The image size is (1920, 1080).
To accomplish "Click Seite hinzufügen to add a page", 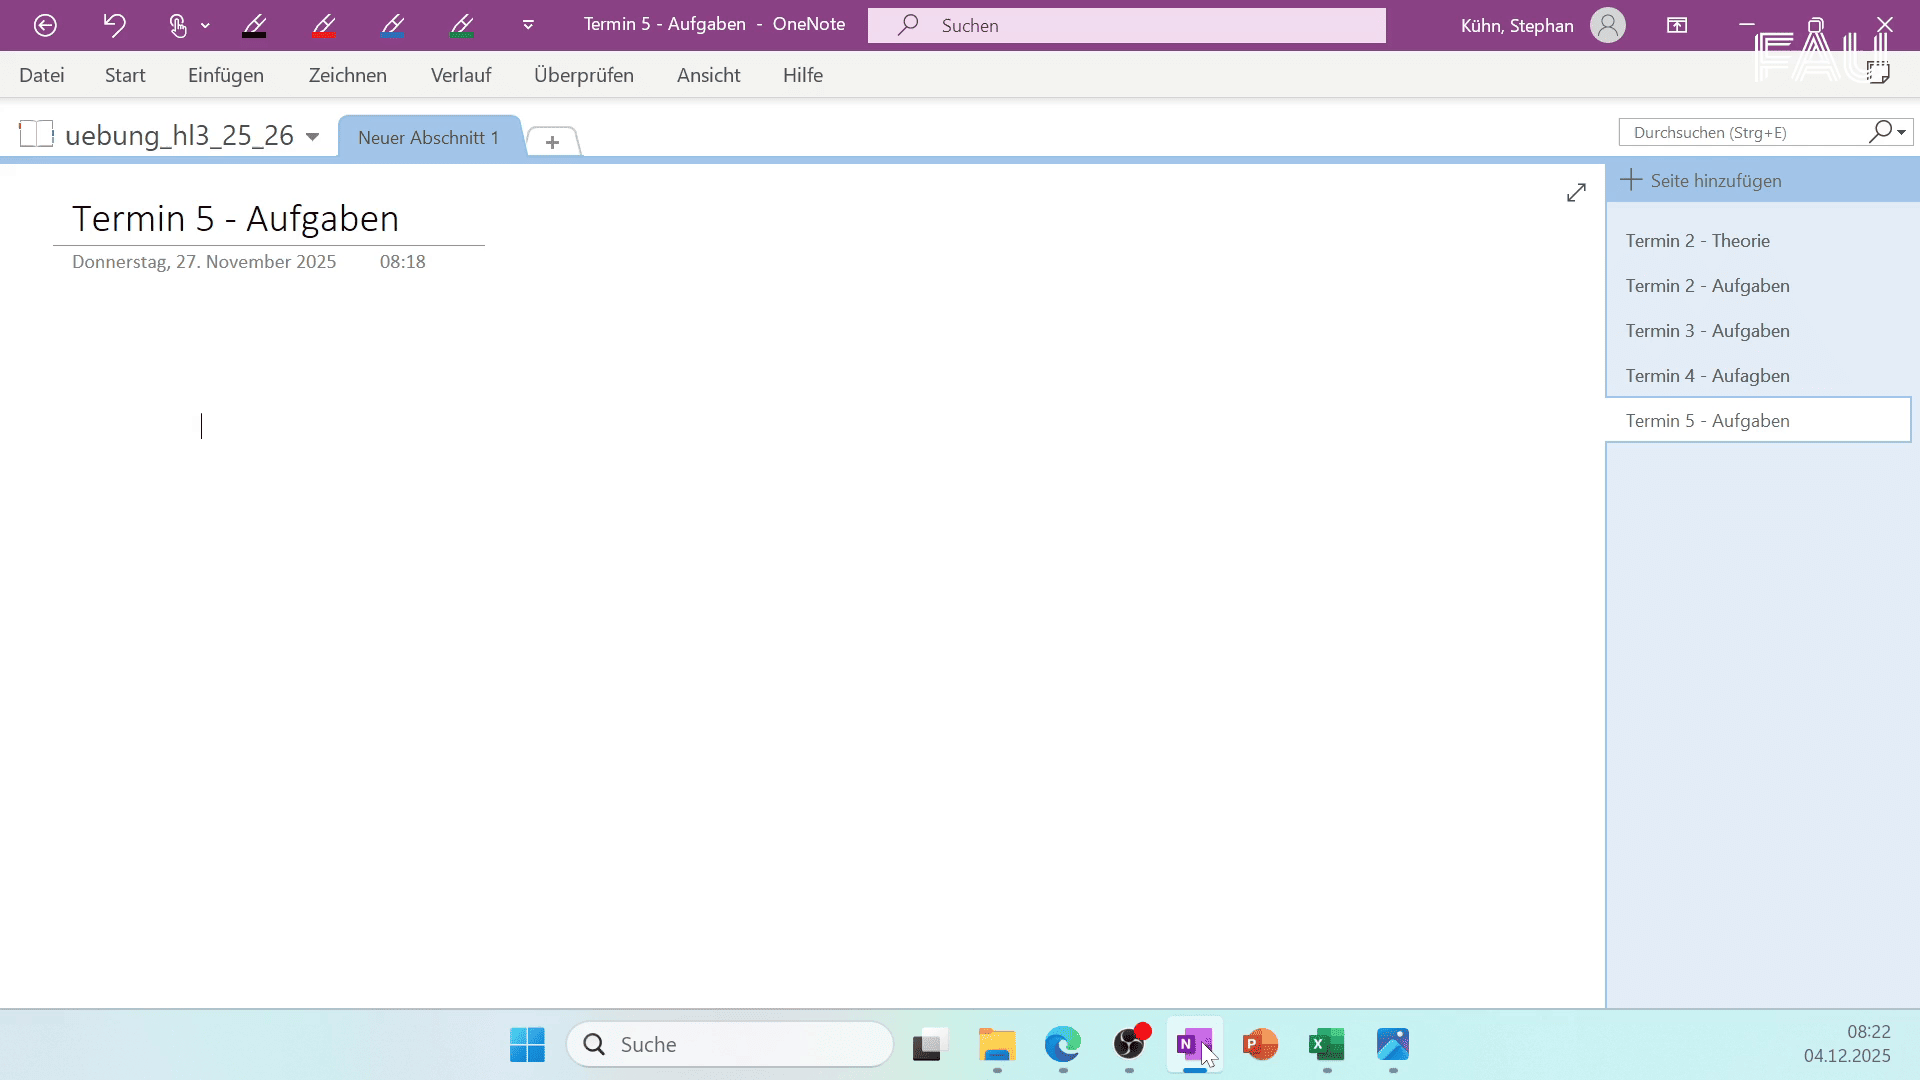I will 1714,180.
